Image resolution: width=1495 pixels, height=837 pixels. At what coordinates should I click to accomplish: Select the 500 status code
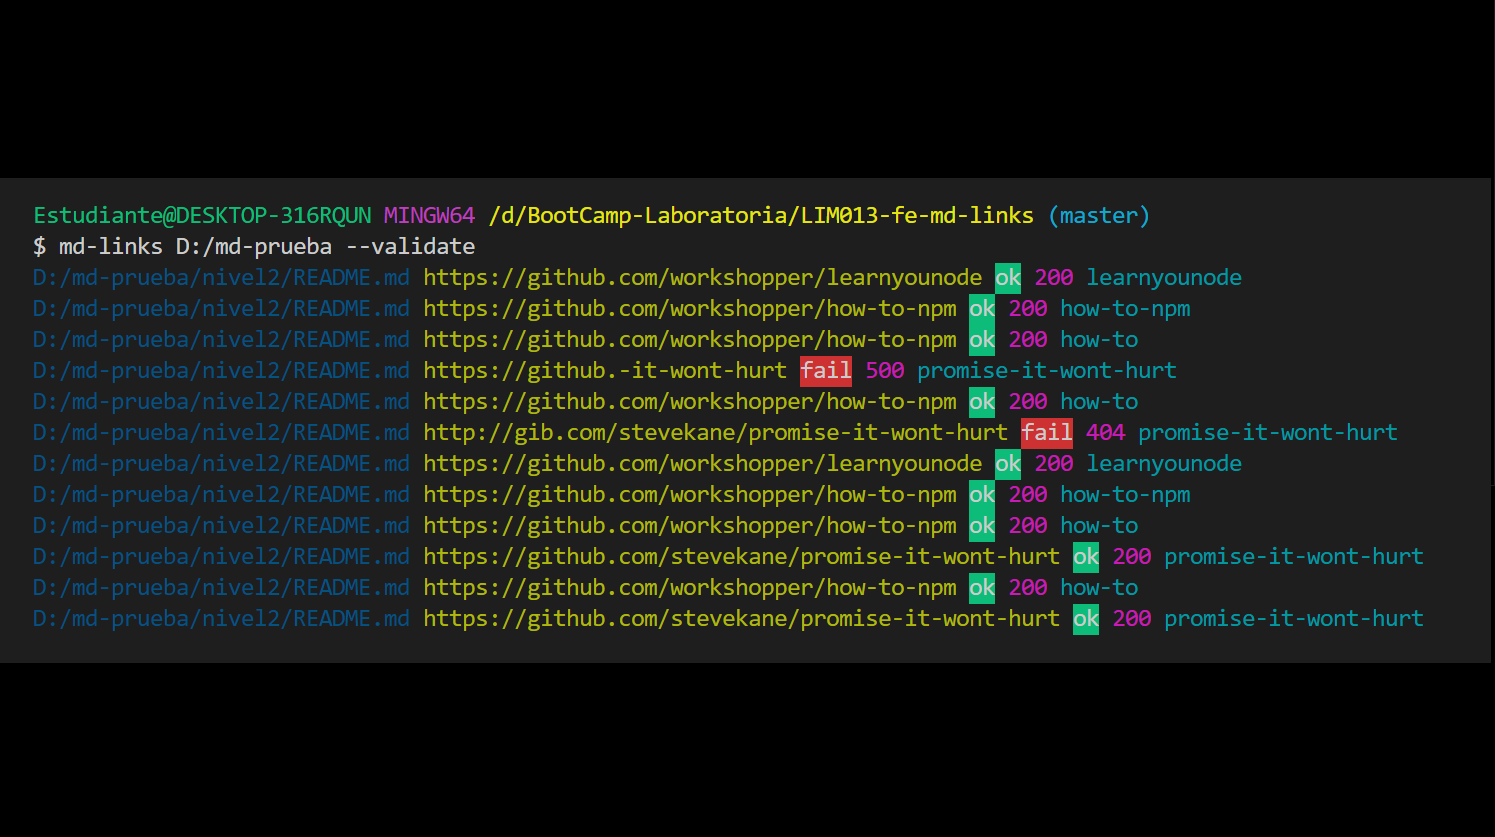[x=885, y=370]
